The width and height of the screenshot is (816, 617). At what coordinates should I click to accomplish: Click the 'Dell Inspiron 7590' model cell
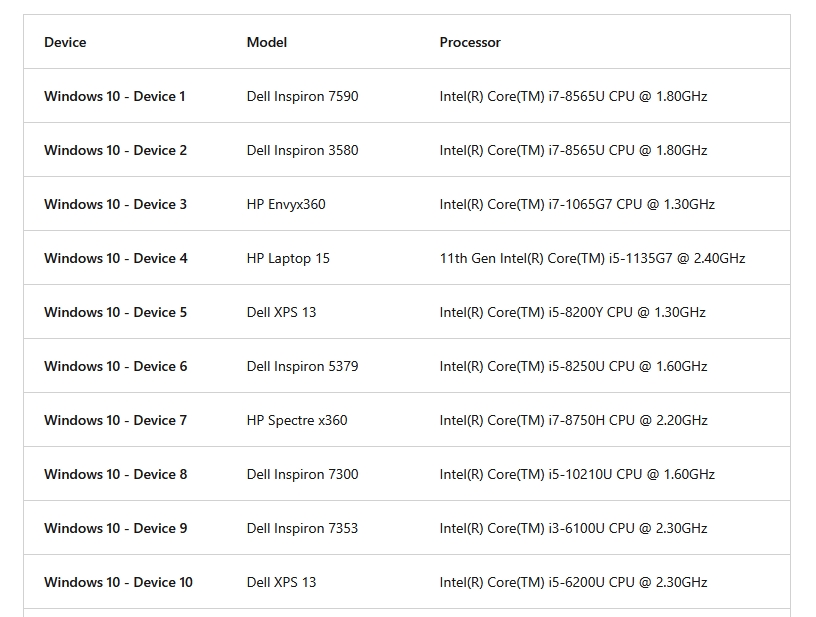(302, 96)
